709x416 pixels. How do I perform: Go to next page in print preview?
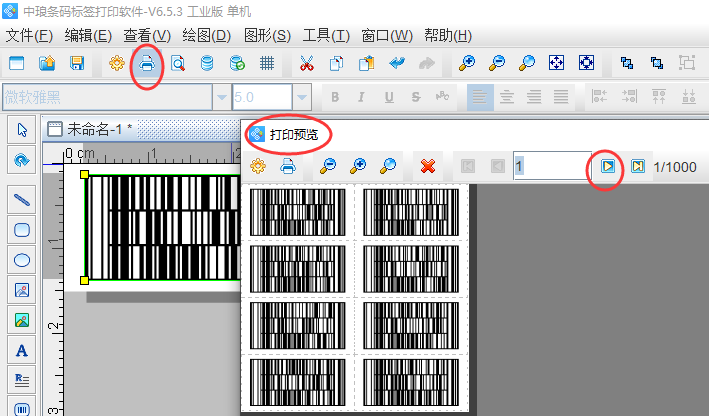607,166
